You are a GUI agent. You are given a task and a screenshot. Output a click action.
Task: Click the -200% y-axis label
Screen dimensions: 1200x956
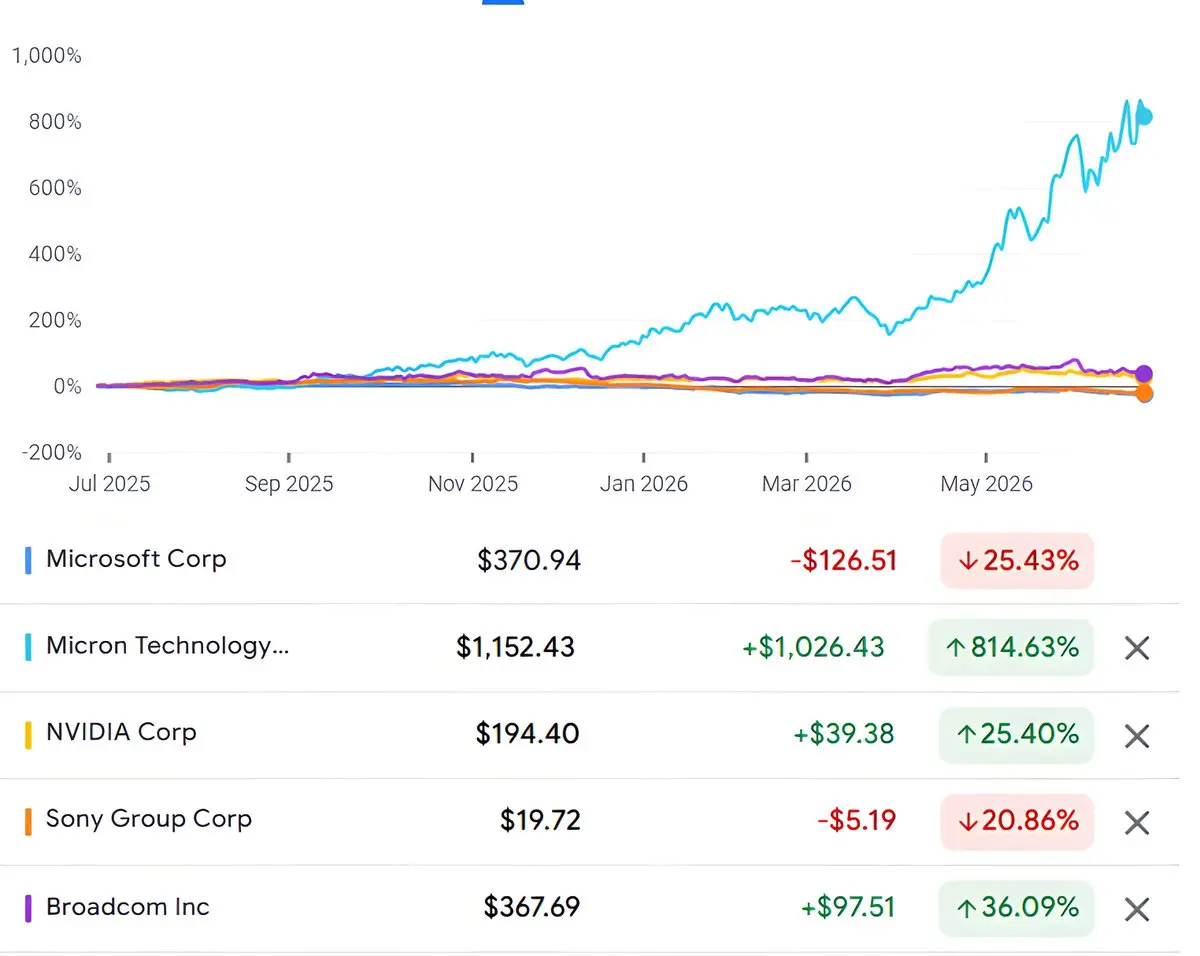click(52, 452)
